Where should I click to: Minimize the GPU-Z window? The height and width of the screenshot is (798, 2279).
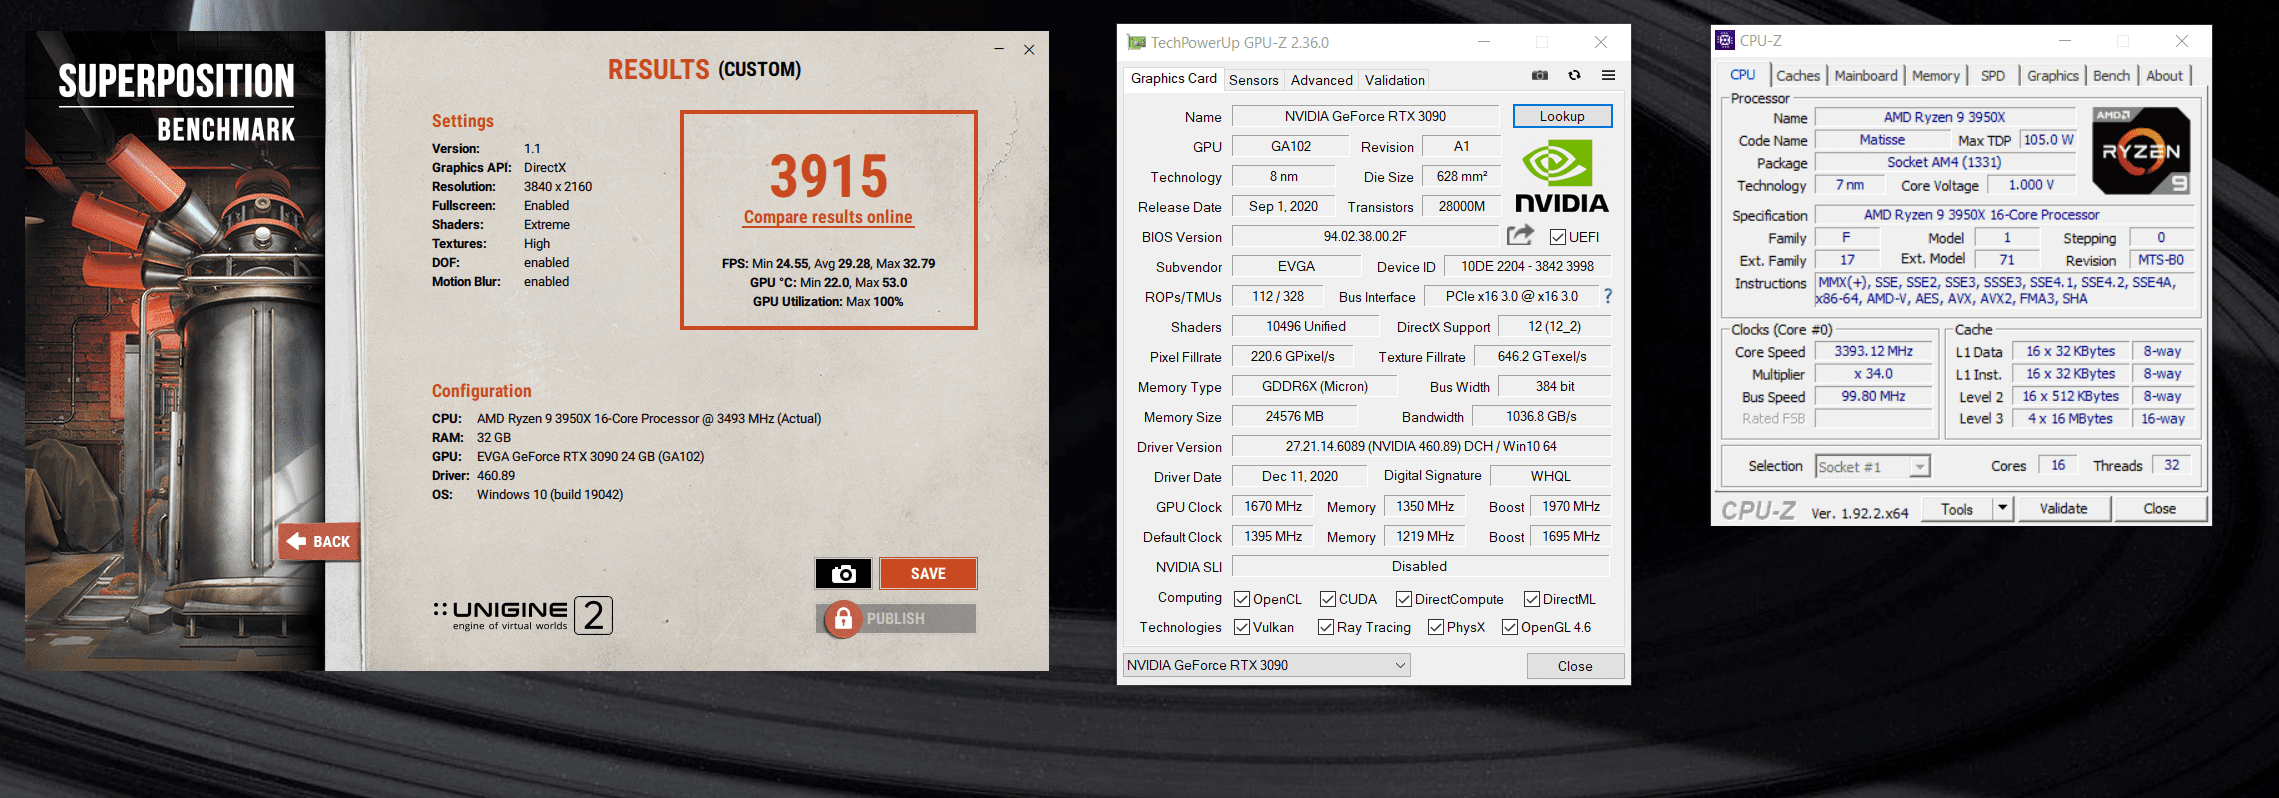[1484, 42]
